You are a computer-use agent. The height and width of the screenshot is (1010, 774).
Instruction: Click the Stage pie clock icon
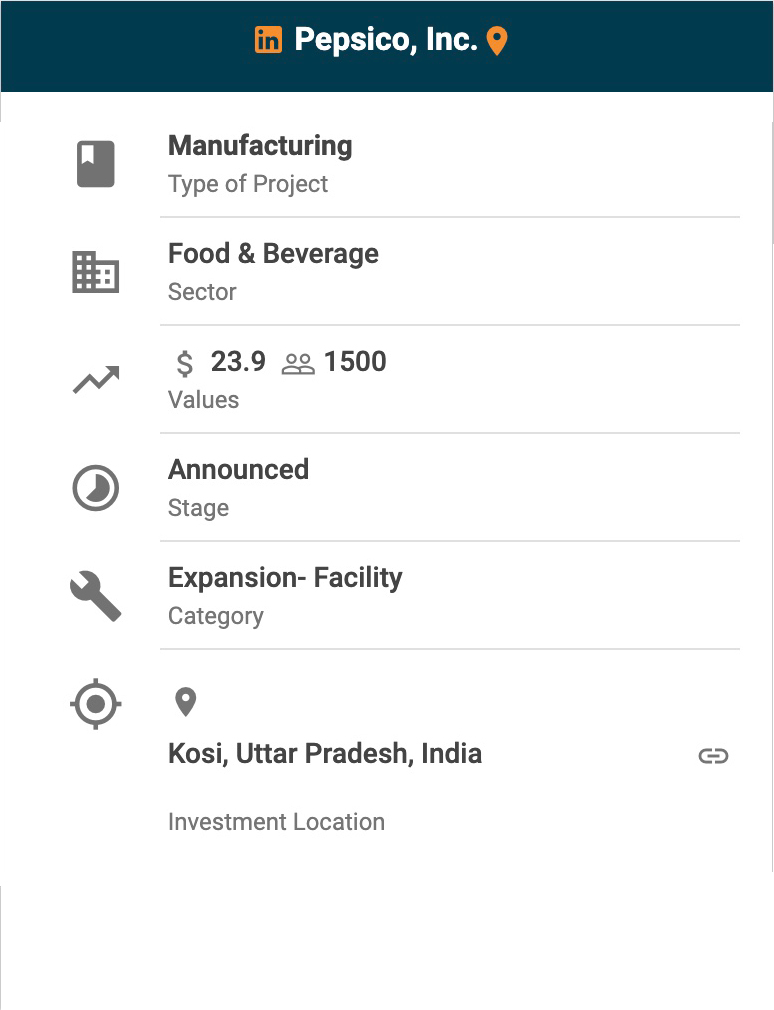(x=96, y=488)
